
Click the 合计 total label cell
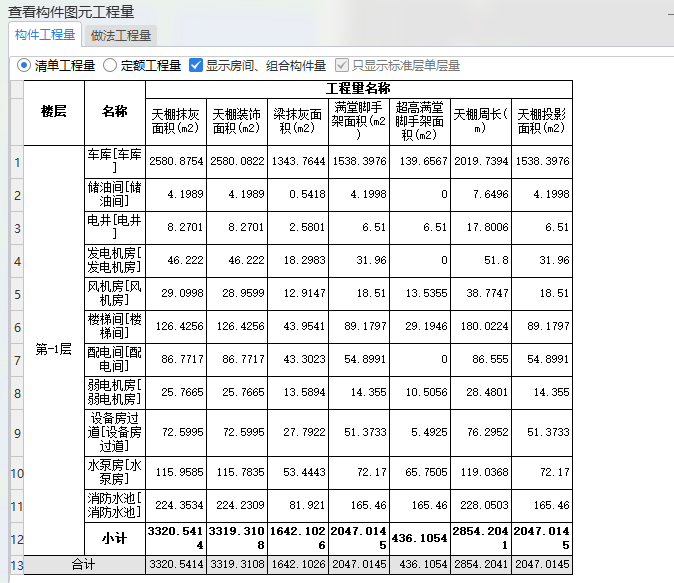click(84, 565)
